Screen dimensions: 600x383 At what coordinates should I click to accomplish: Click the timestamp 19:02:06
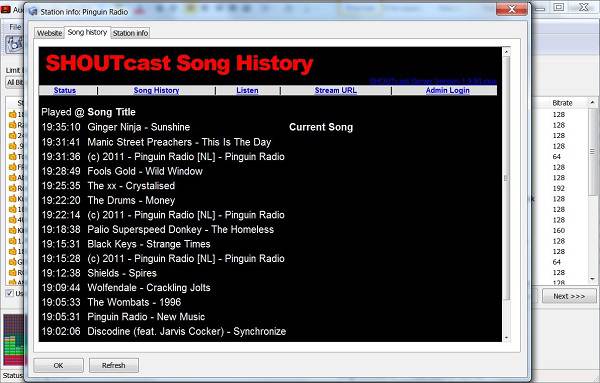click(x=61, y=331)
